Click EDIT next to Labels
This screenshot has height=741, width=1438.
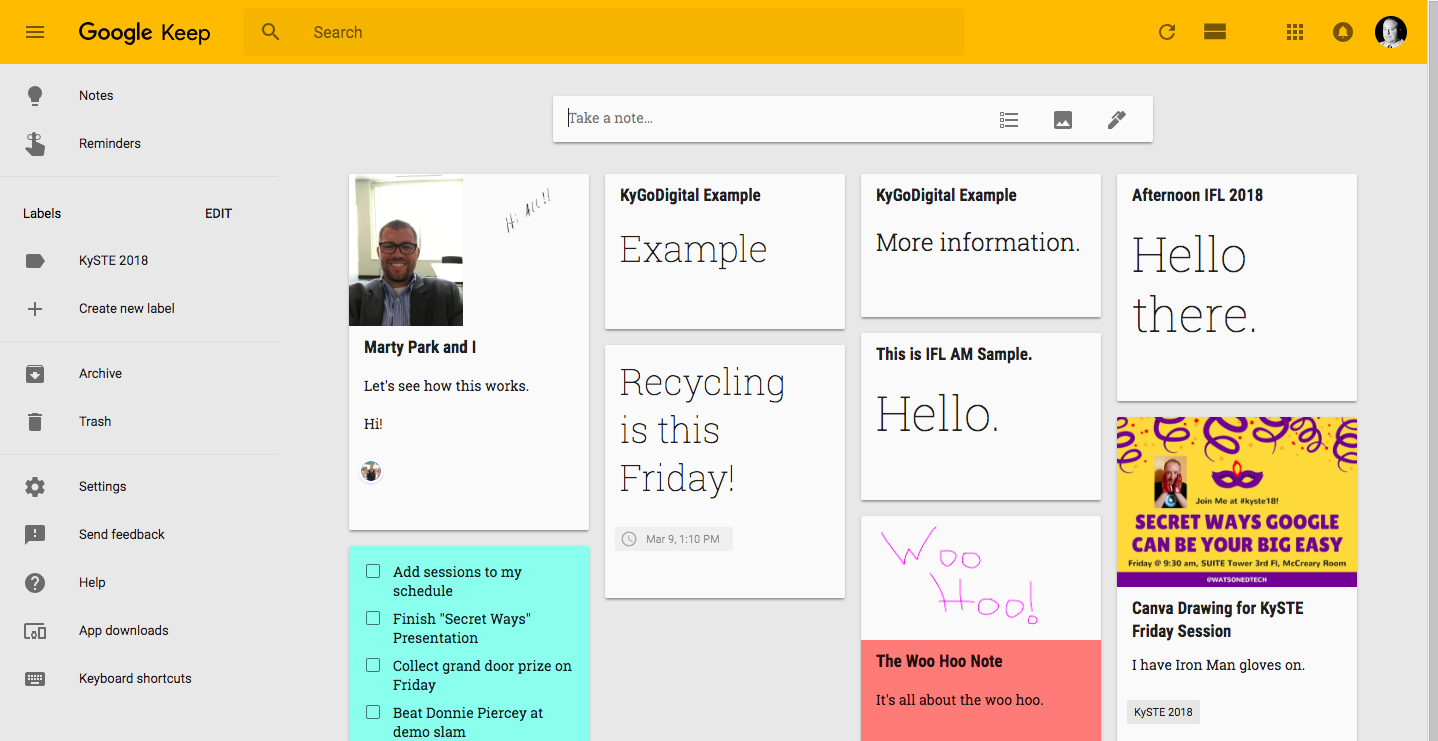click(x=218, y=214)
